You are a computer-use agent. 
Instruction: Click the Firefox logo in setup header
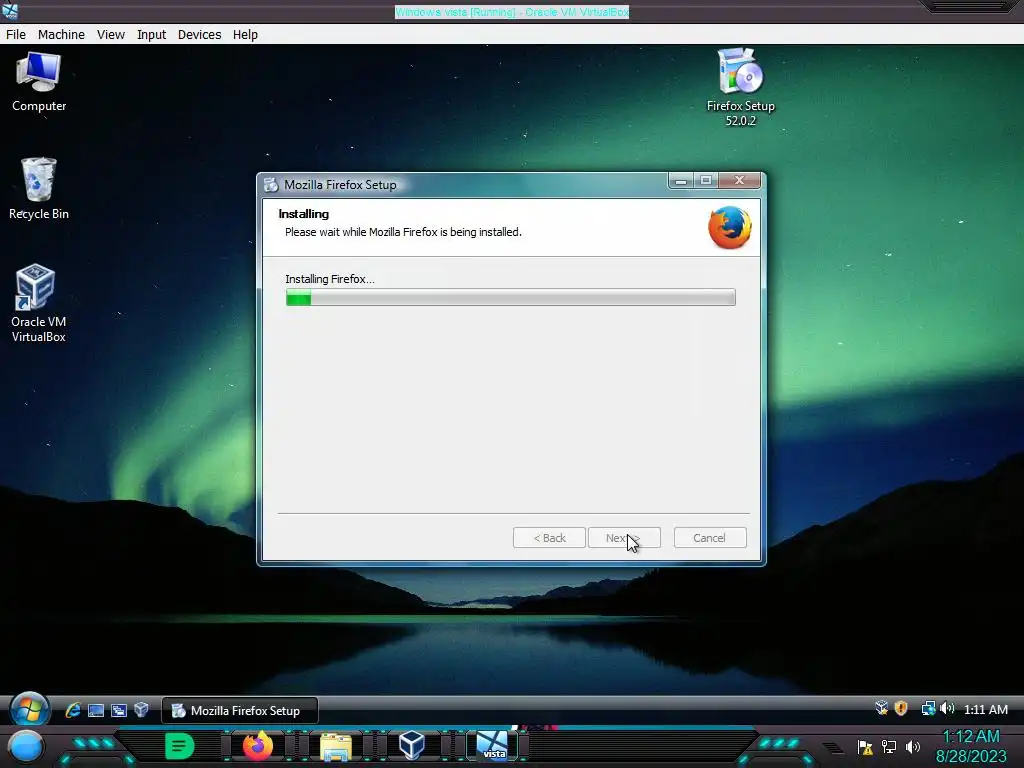[x=729, y=227]
